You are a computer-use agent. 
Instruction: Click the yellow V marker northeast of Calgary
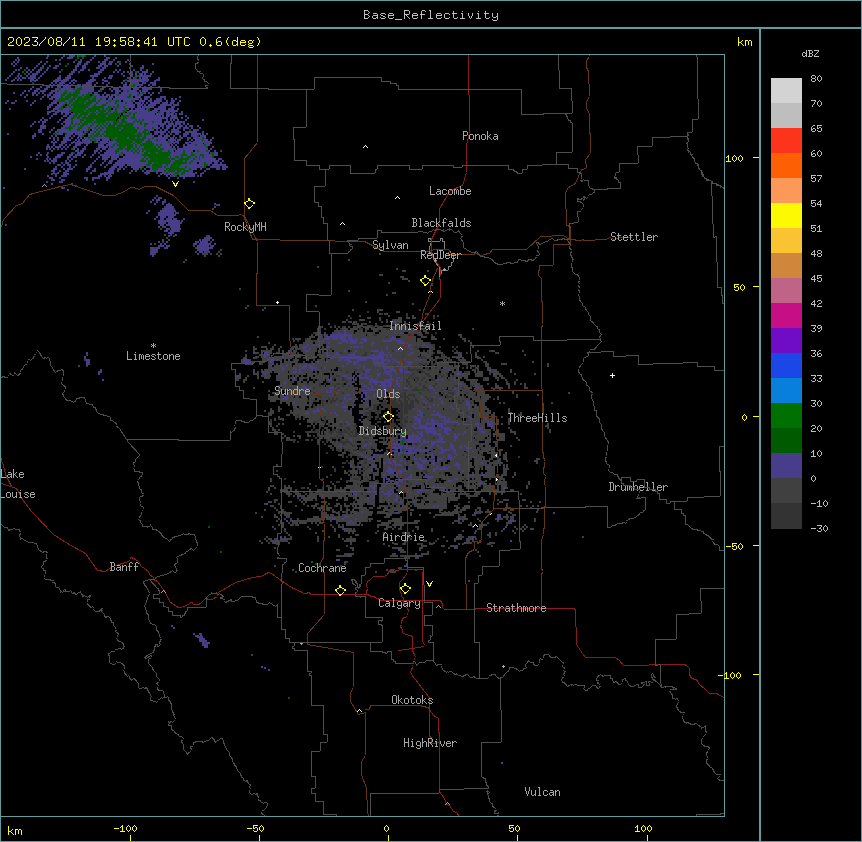tap(429, 584)
